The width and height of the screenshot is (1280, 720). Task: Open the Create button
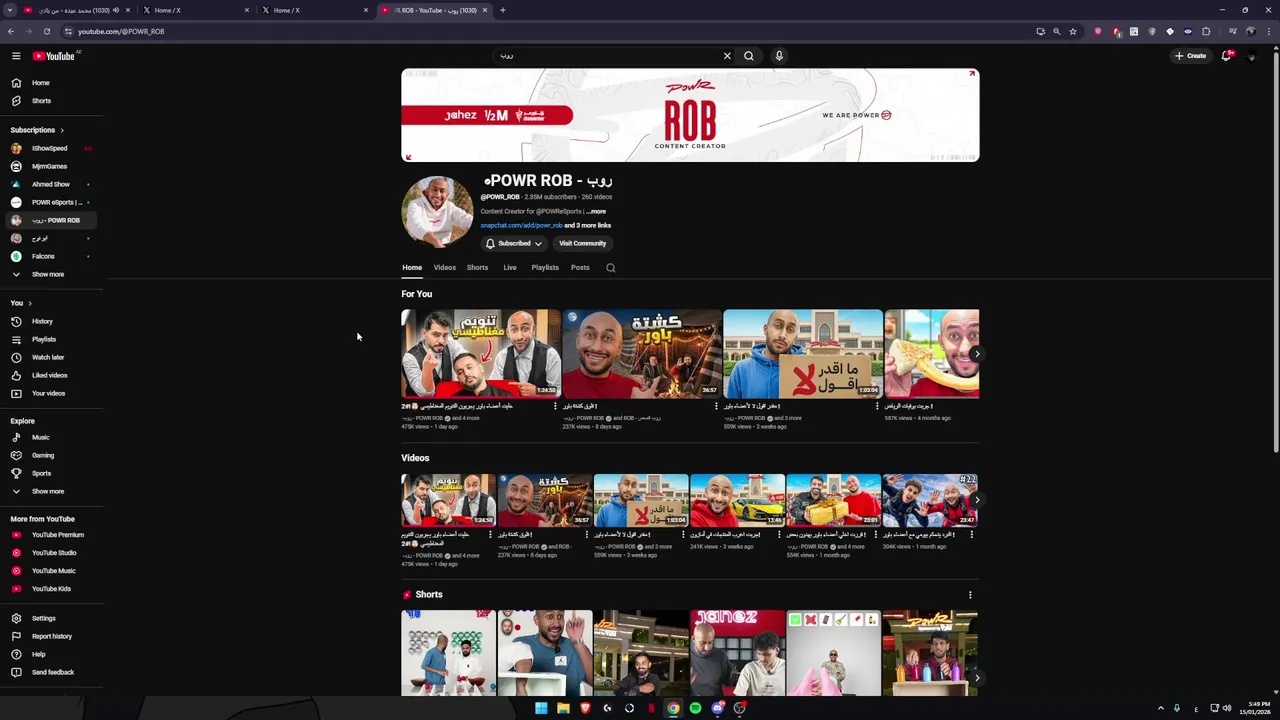(x=1191, y=56)
